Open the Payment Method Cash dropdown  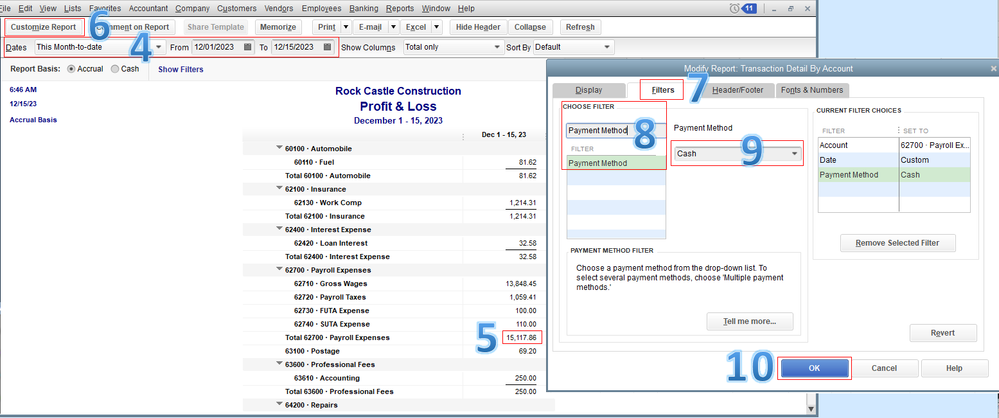pyautogui.click(x=795, y=154)
